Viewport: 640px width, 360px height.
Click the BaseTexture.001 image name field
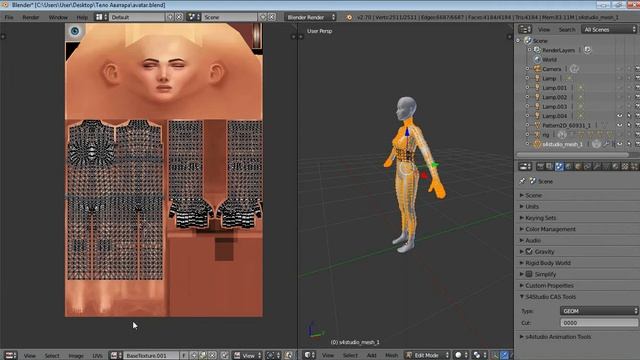tap(151, 356)
